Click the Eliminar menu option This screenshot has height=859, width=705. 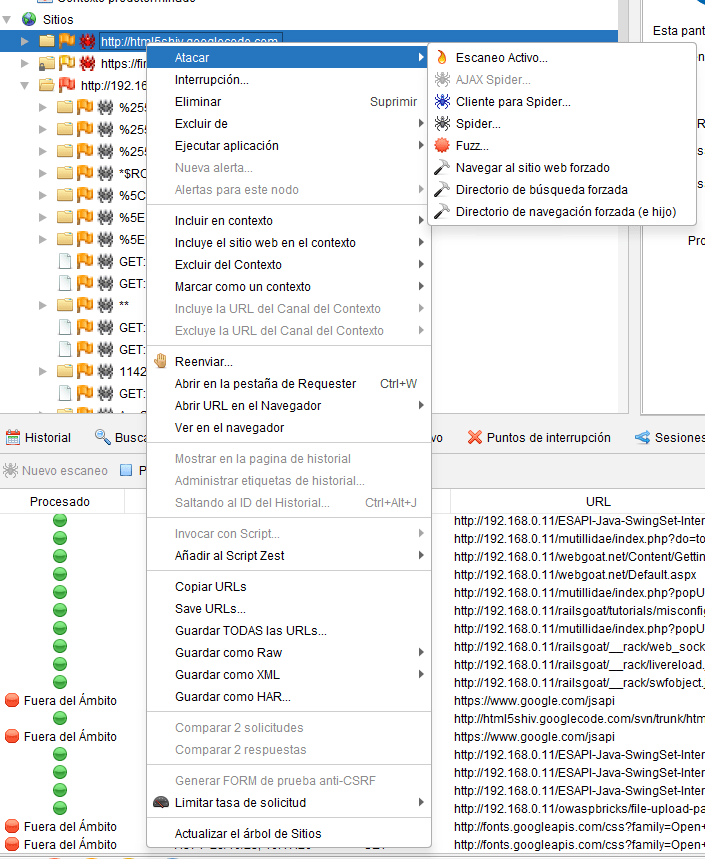pyautogui.click(x=198, y=102)
